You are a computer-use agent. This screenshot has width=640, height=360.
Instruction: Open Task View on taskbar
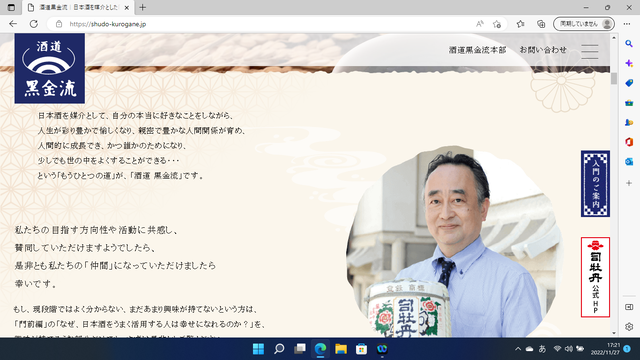[300, 349]
